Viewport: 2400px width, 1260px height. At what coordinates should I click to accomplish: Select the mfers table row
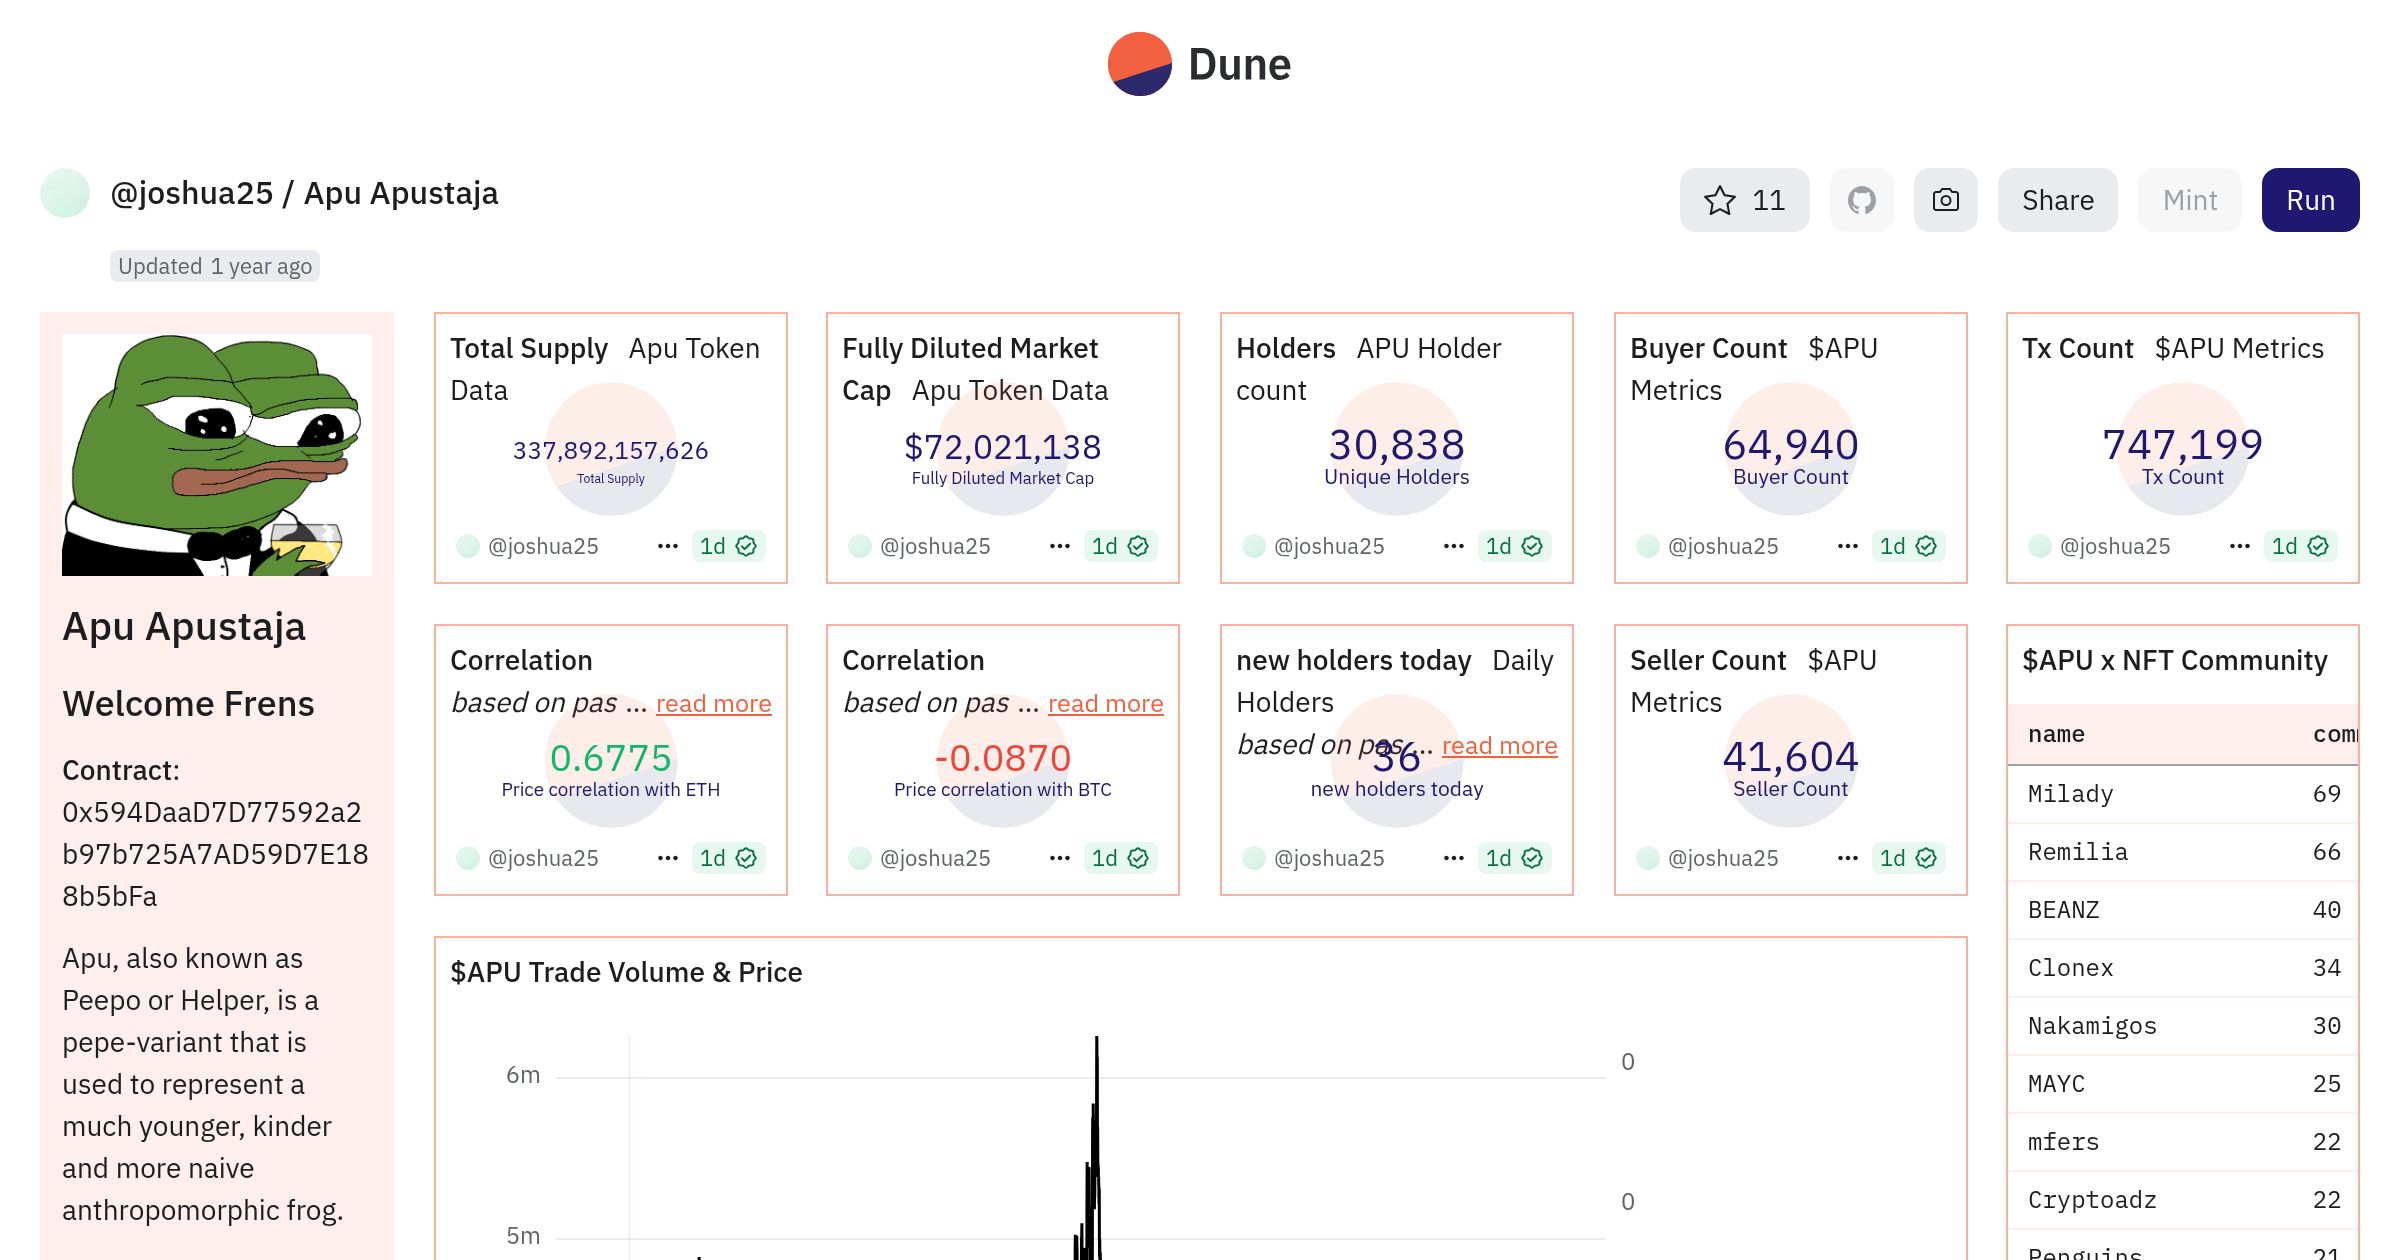click(2183, 1142)
